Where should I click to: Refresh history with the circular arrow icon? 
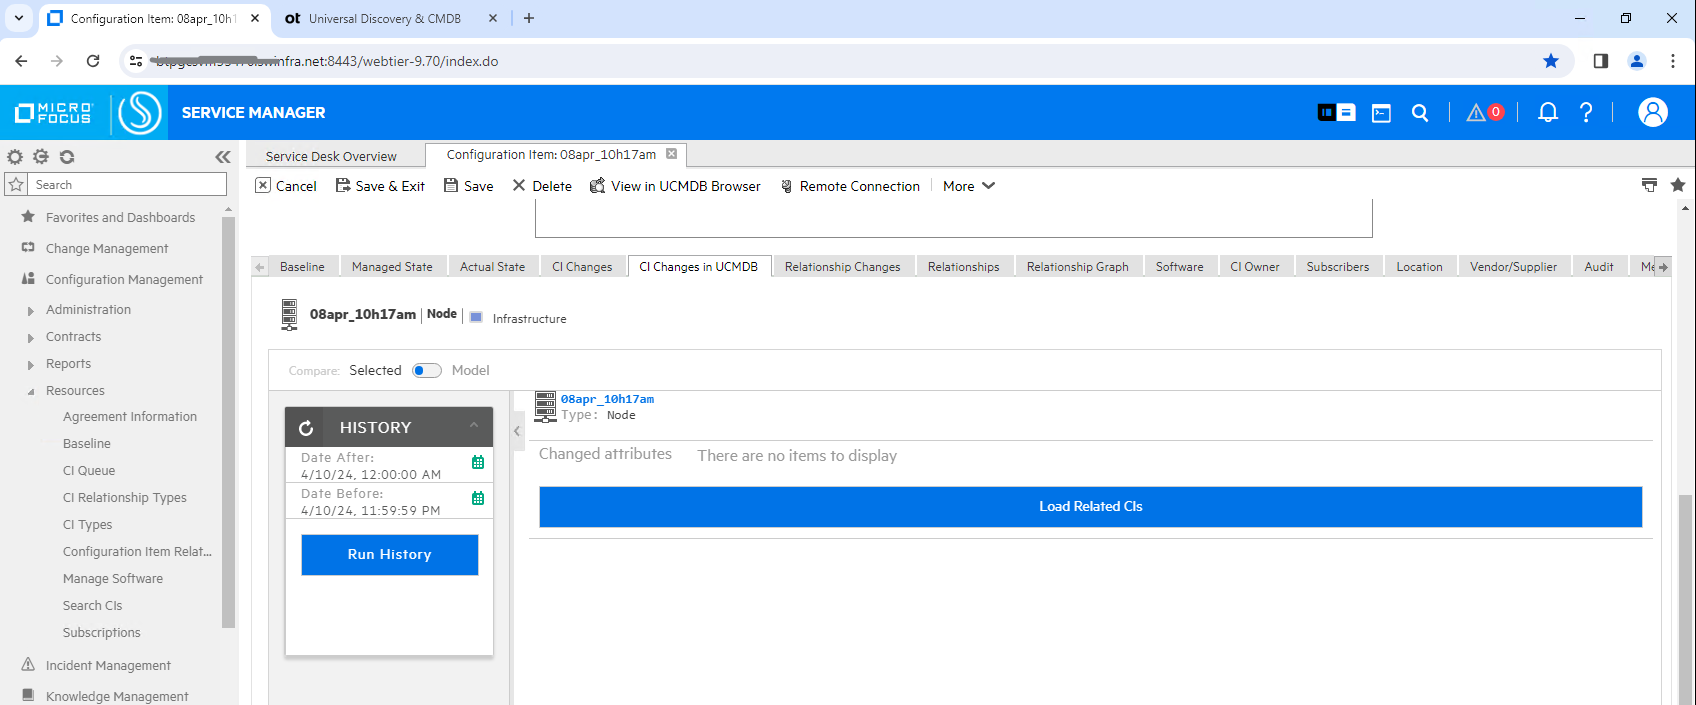click(306, 428)
